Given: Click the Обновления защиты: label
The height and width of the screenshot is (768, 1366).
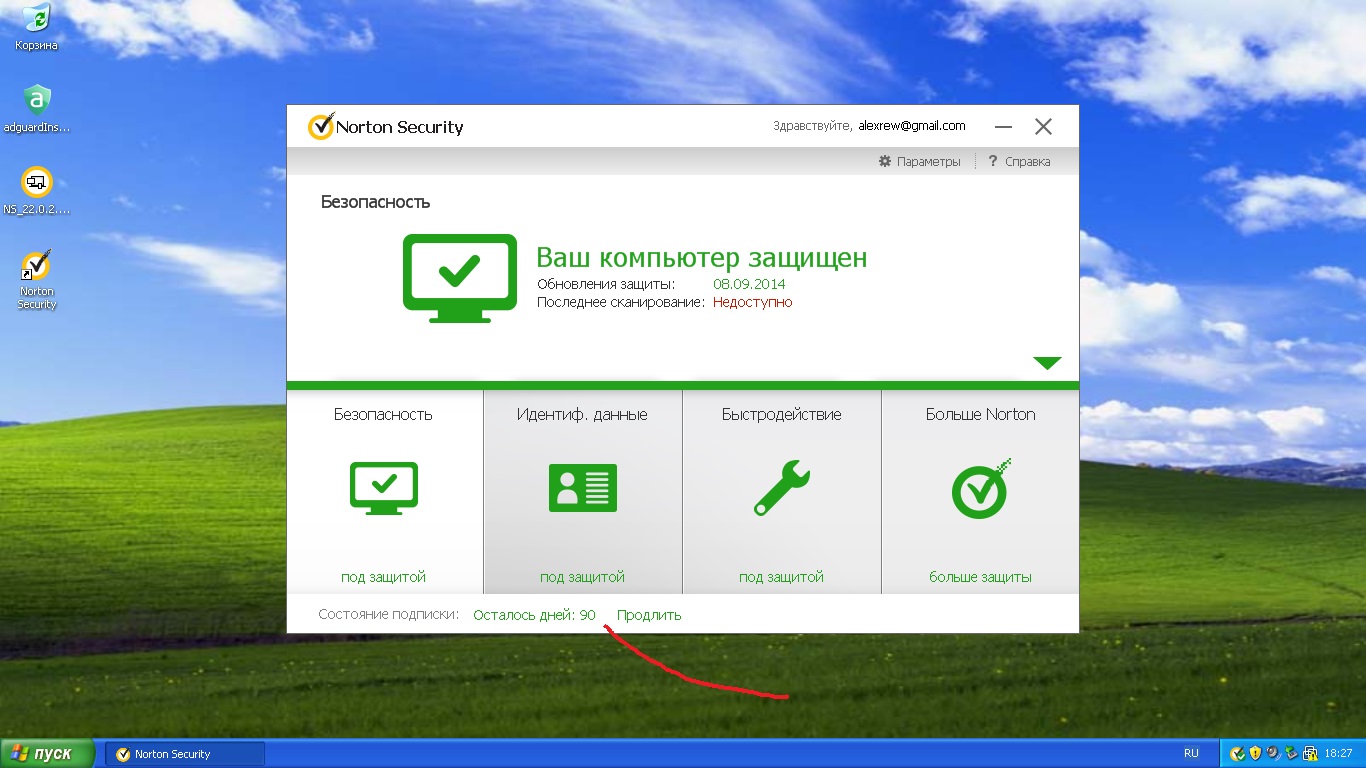Looking at the screenshot, I should tap(606, 284).
